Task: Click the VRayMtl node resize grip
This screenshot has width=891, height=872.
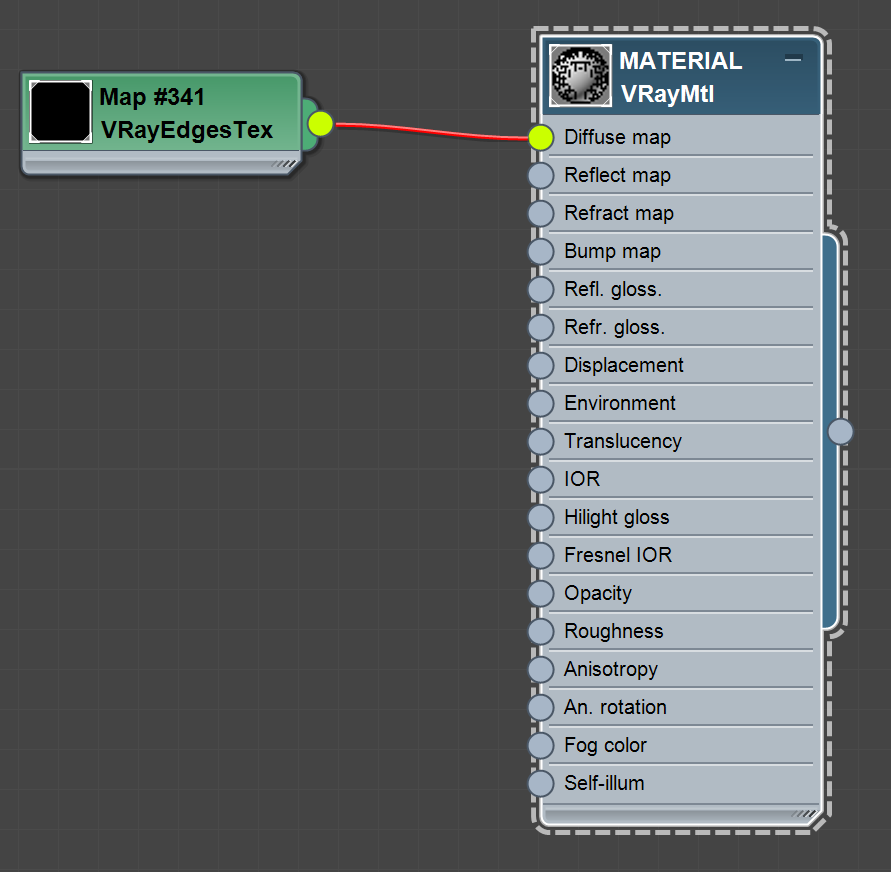Action: [x=804, y=814]
